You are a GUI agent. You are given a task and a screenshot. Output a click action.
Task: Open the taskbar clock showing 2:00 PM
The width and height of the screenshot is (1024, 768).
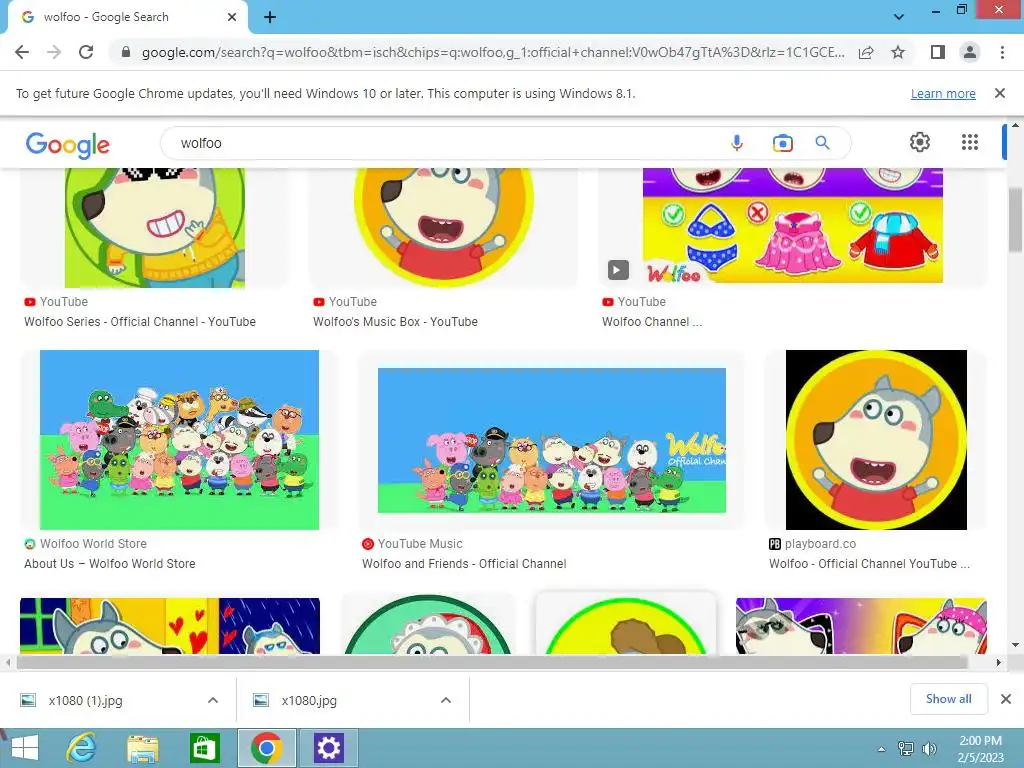980,748
